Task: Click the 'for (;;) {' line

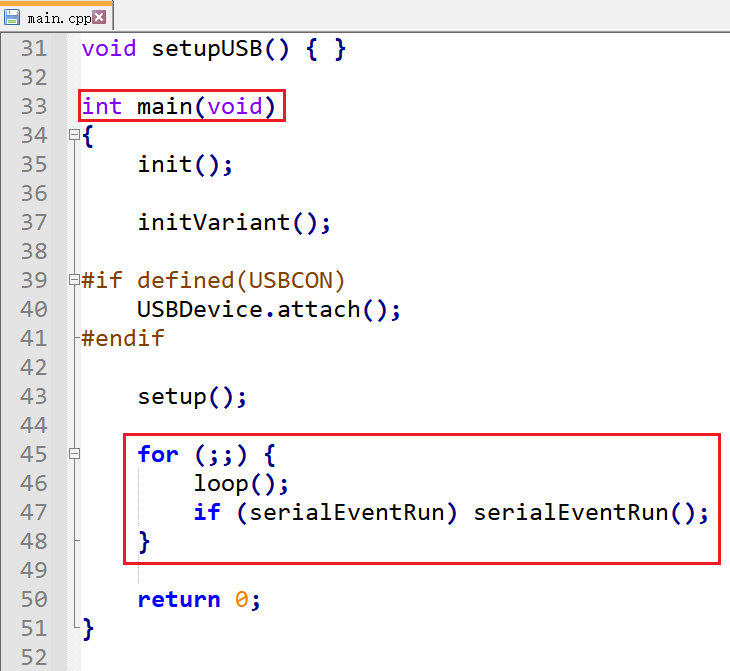Action: (207, 455)
